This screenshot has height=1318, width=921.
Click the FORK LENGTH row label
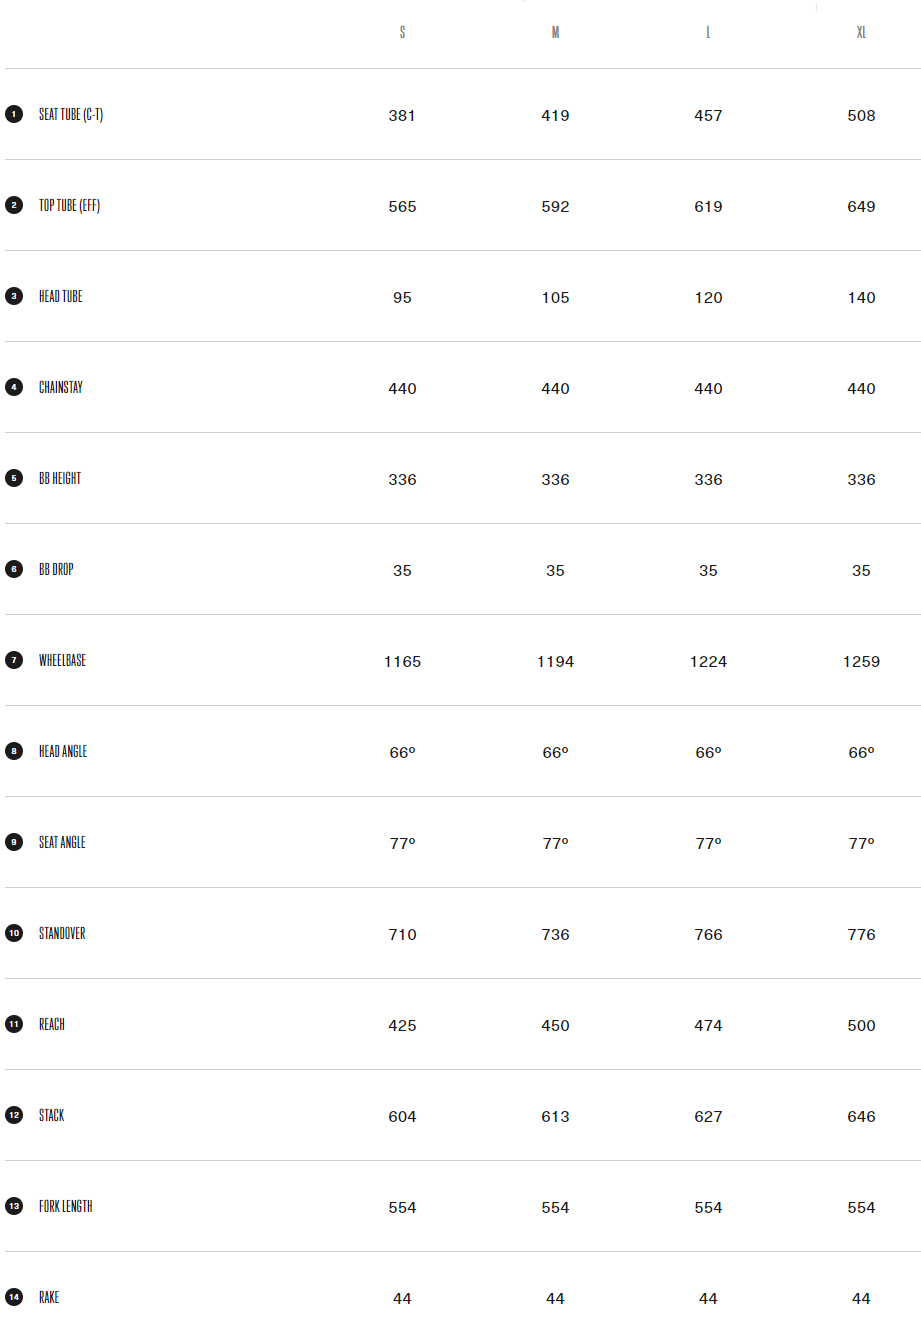[66, 1206]
